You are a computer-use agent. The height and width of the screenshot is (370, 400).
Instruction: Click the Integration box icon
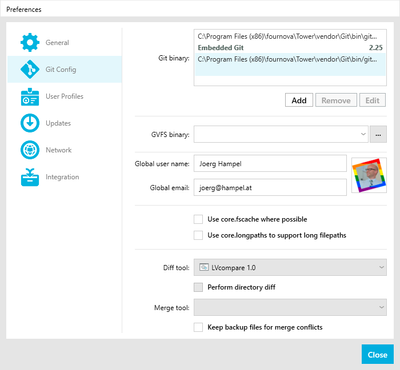pyautogui.click(x=30, y=177)
